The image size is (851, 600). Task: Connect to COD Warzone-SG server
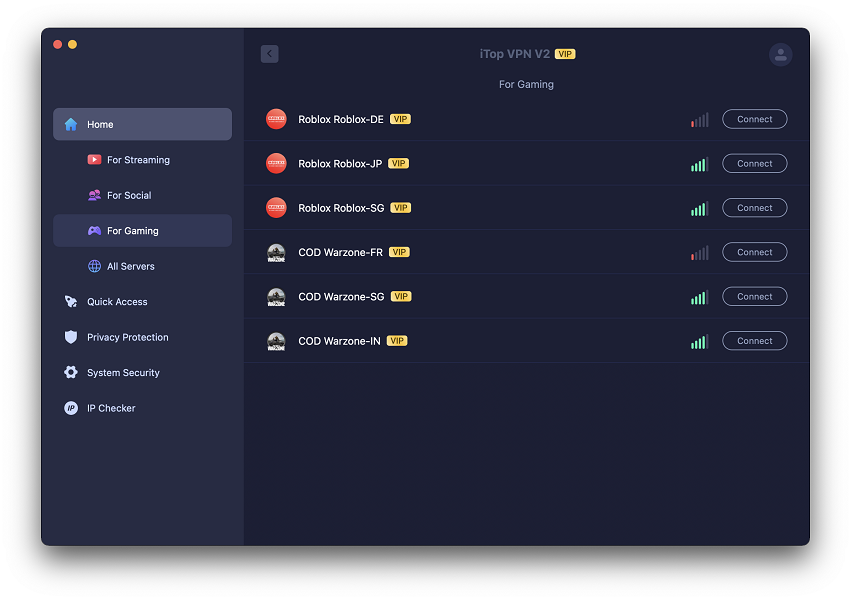[x=754, y=297]
